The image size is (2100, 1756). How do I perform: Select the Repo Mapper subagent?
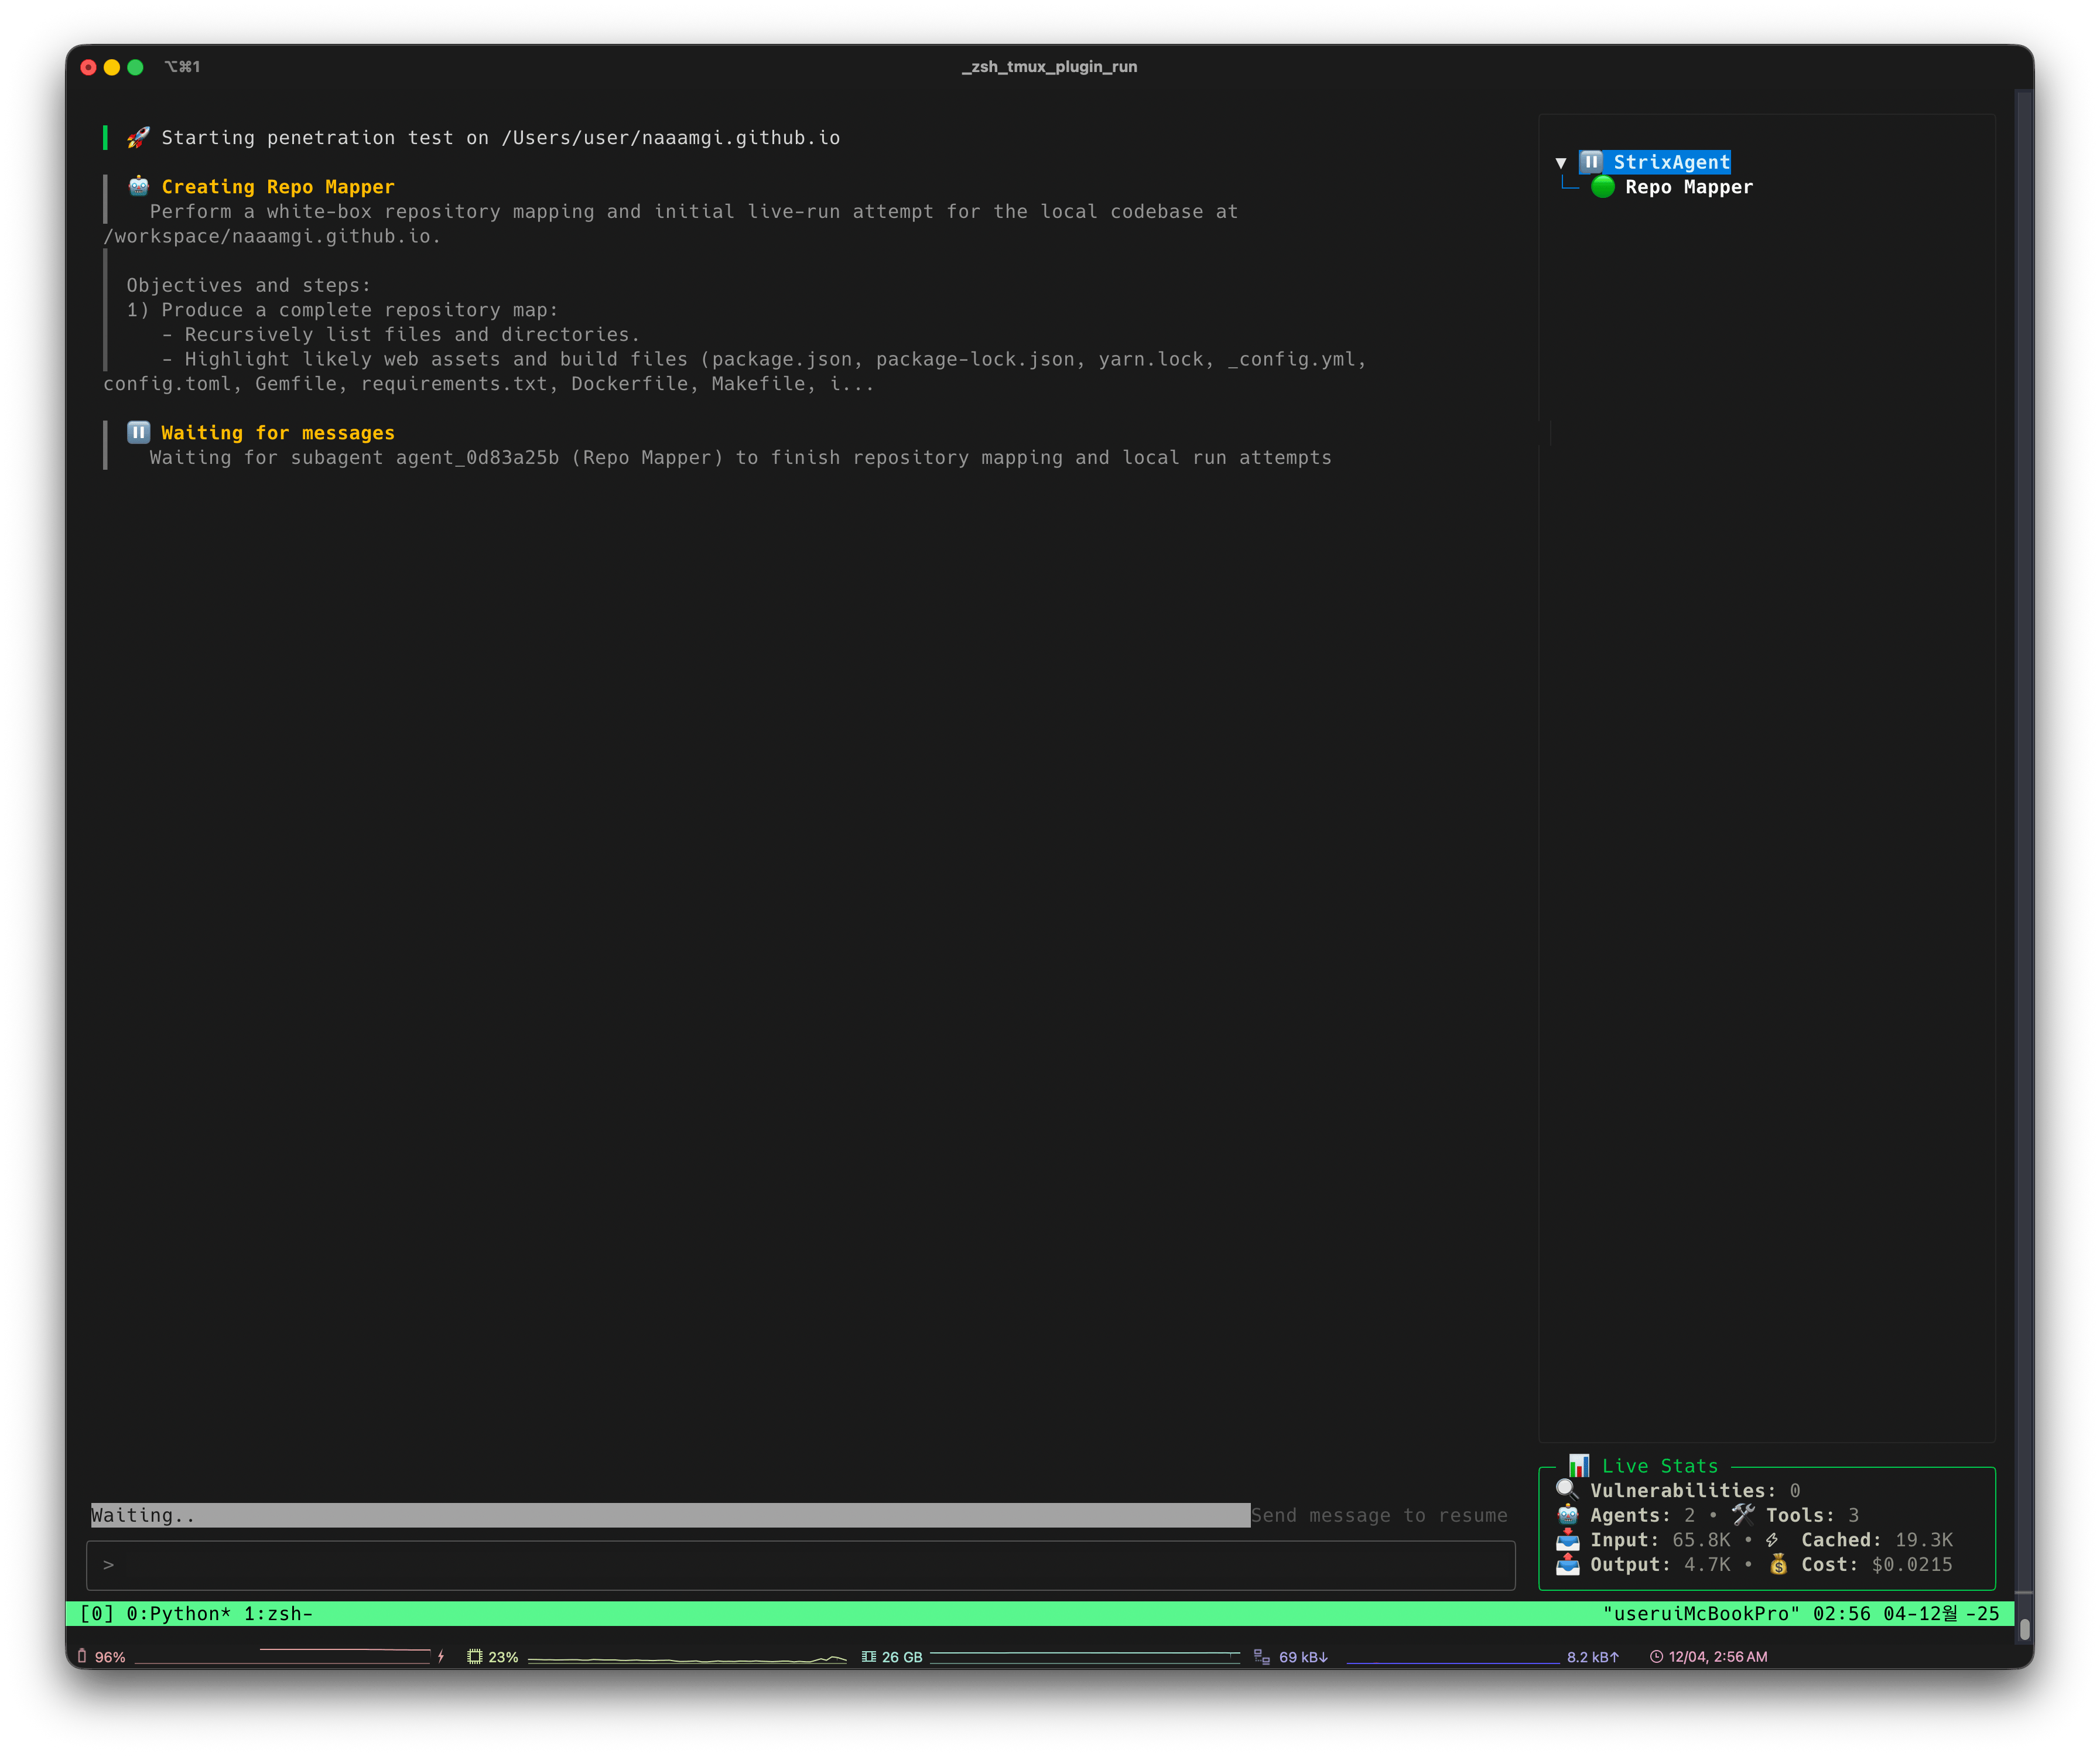[1688, 187]
